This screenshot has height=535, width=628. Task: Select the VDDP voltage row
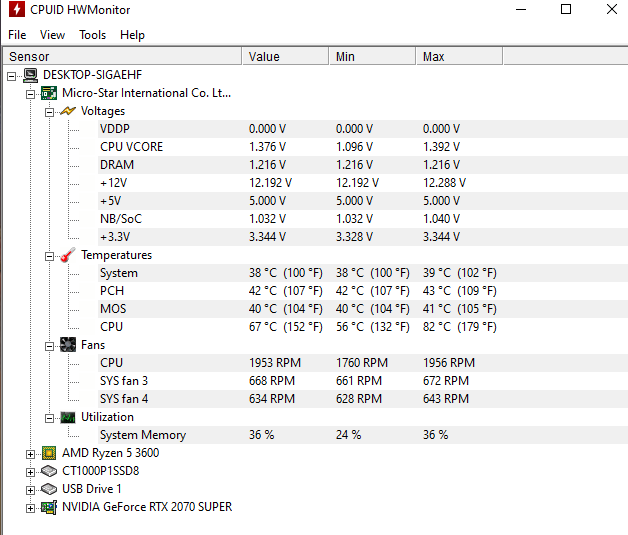click(363, 129)
